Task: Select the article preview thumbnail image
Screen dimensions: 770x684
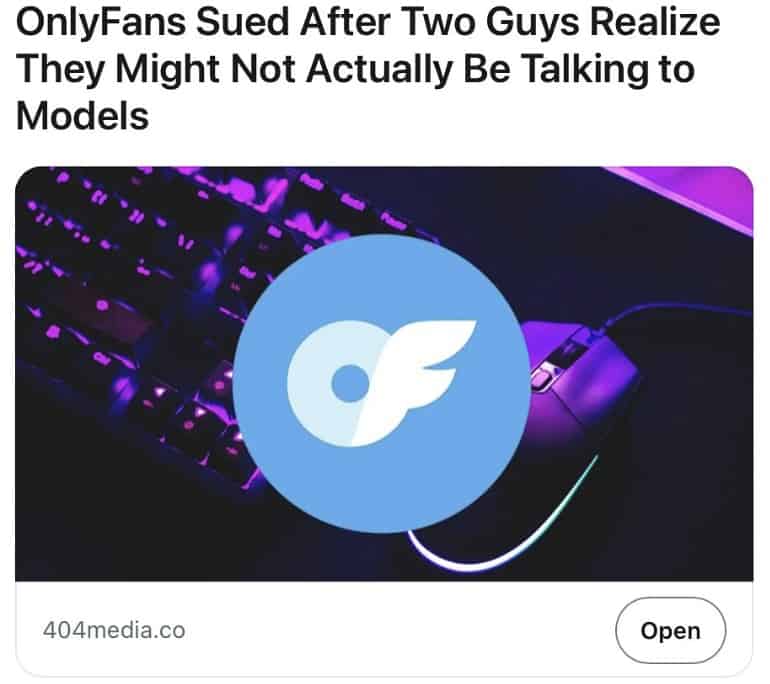Action: coord(384,374)
